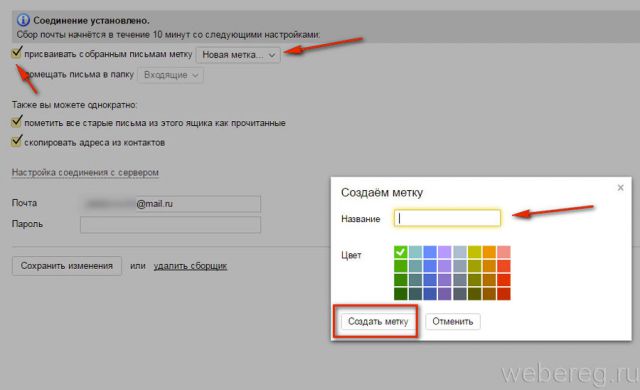The width and height of the screenshot is (640, 390).
Task: Click the Пароль password field
Action: pyautogui.click(x=171, y=224)
